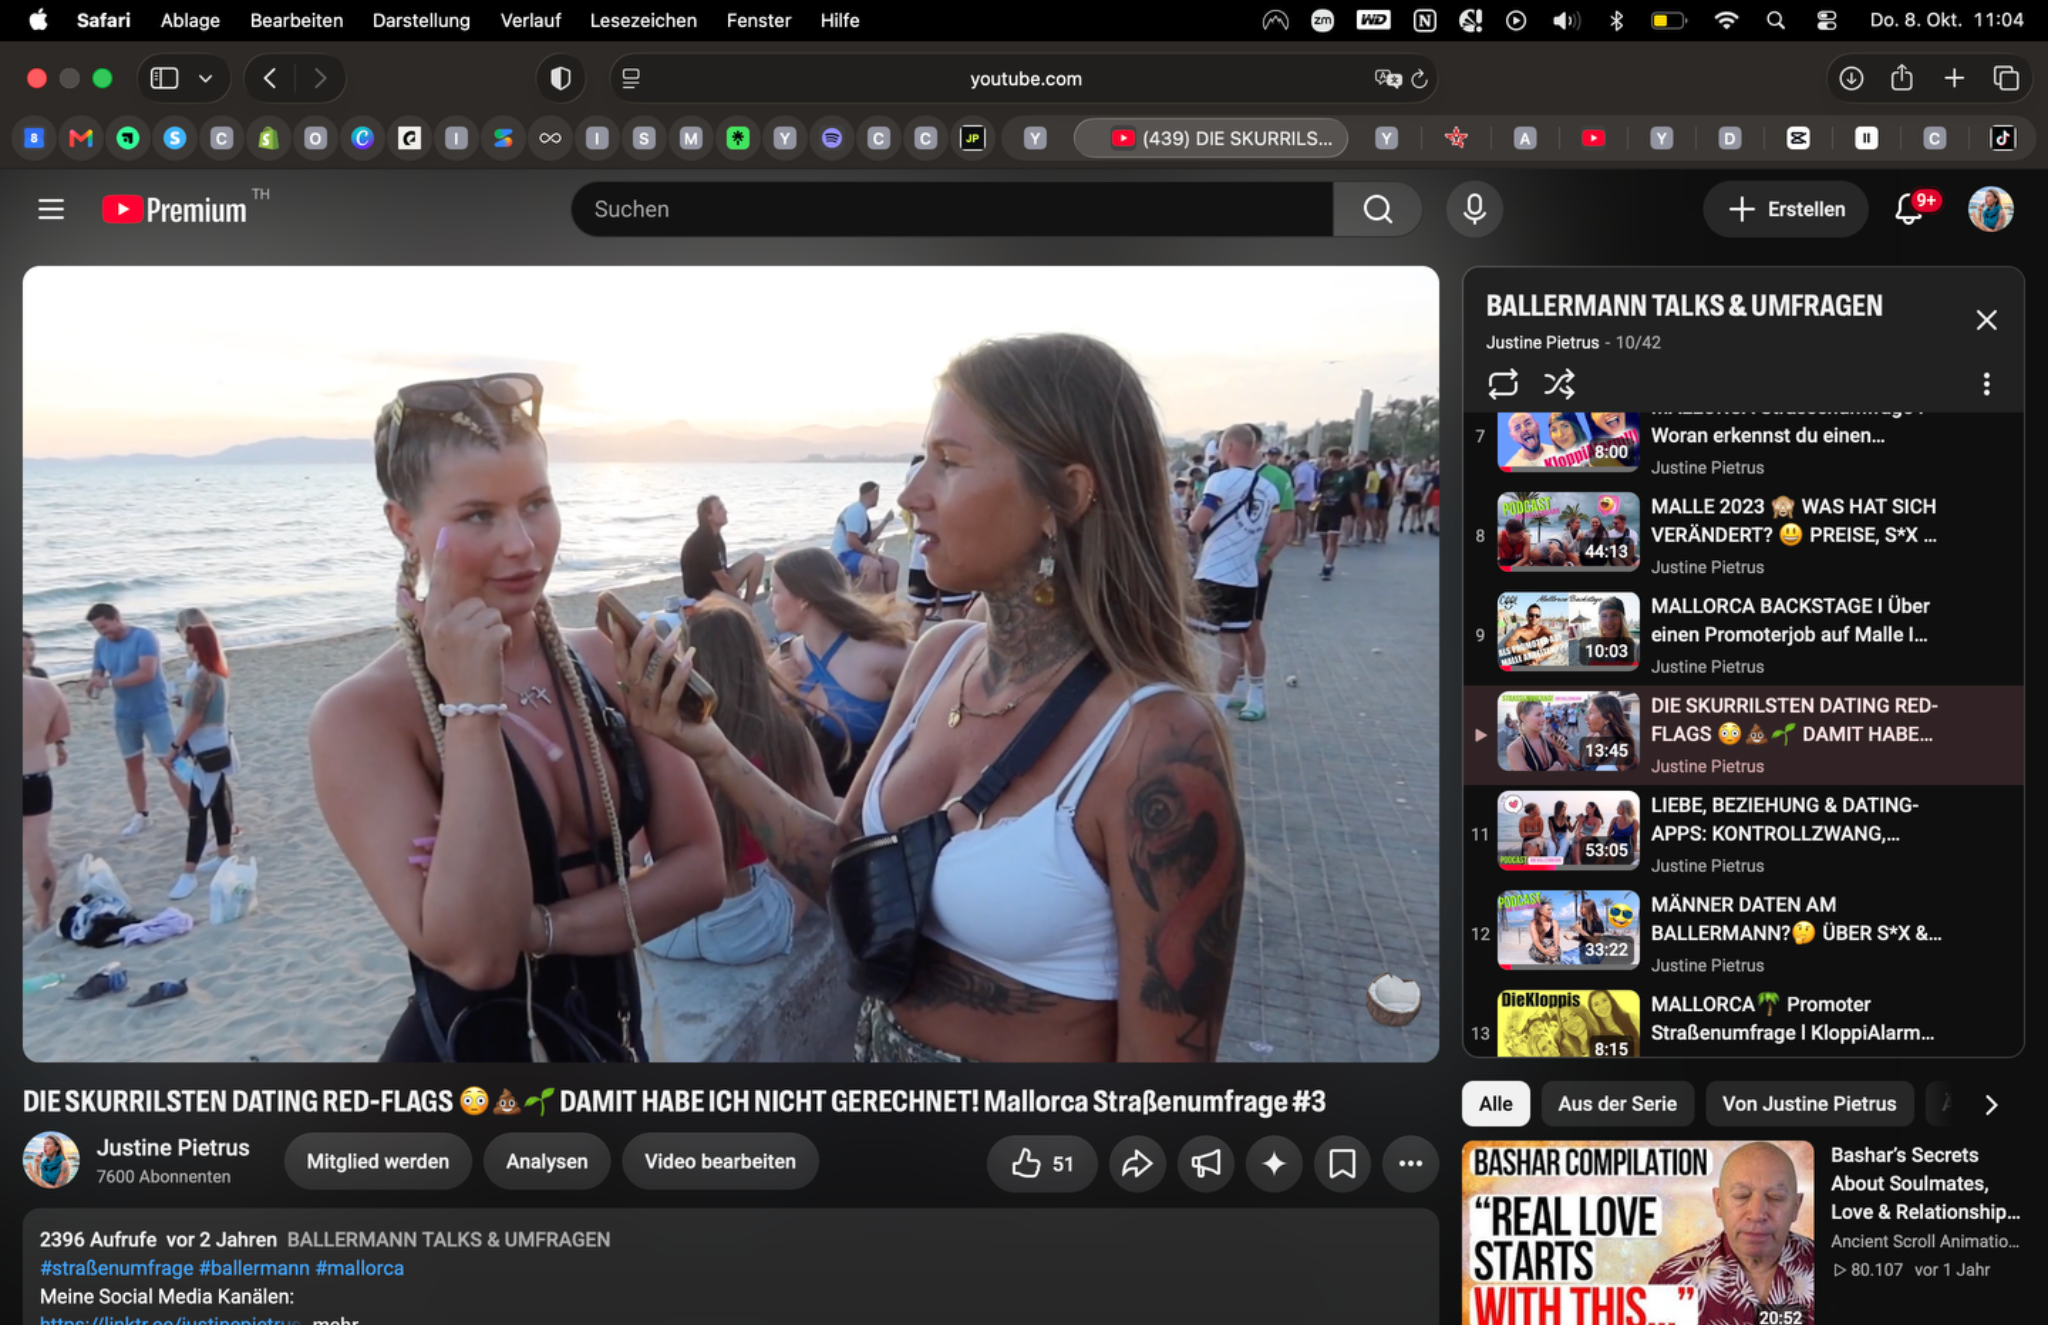Open LIEBE, BEZIEHUNG & DATING-APPS playlist video
The height and width of the screenshot is (1325, 2048).
pos(1745,834)
